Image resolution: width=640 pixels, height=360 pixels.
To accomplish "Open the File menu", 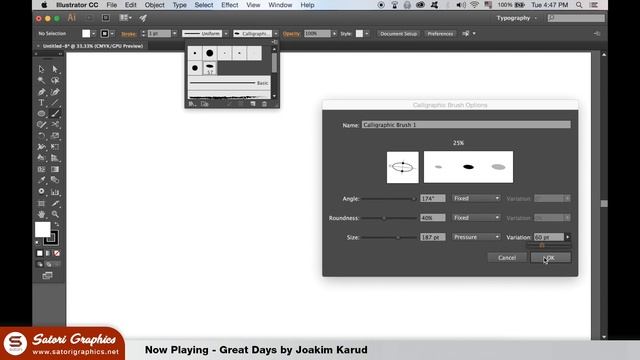I will 111,5.
